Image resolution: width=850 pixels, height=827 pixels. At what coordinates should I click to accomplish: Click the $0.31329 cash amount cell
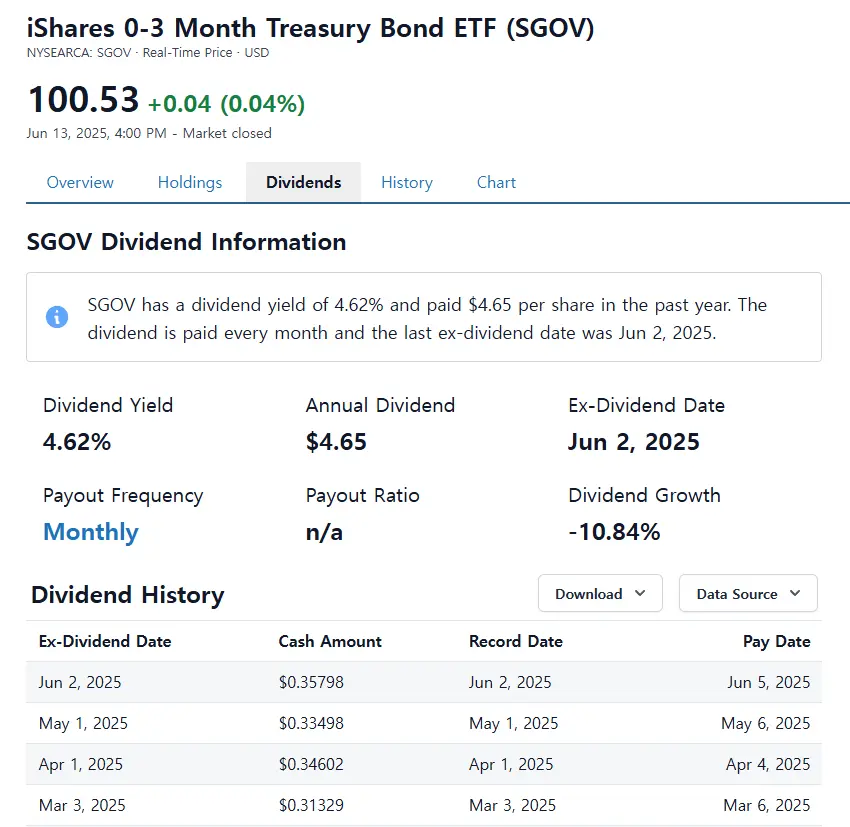tap(311, 805)
